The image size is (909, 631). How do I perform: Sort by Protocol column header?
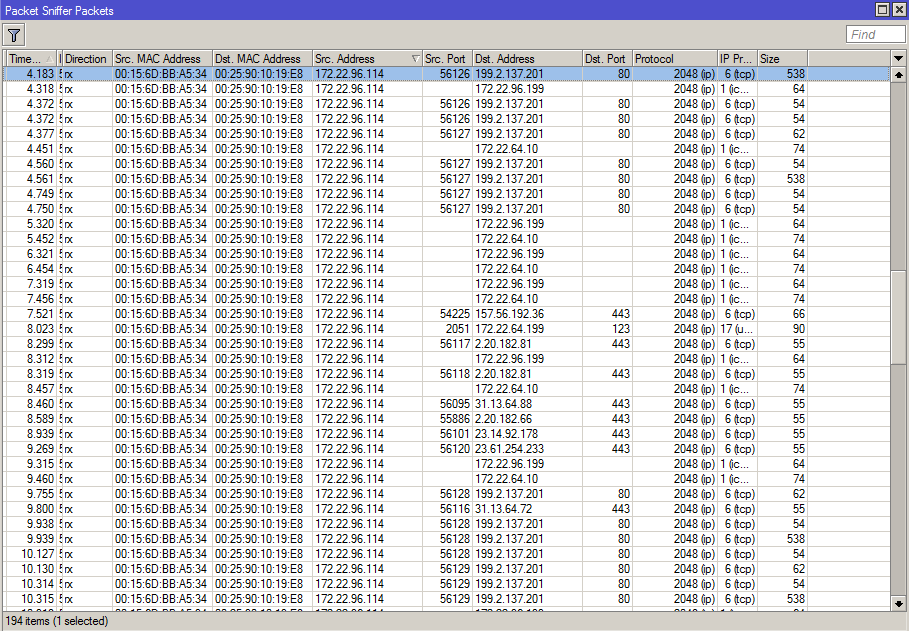point(675,59)
